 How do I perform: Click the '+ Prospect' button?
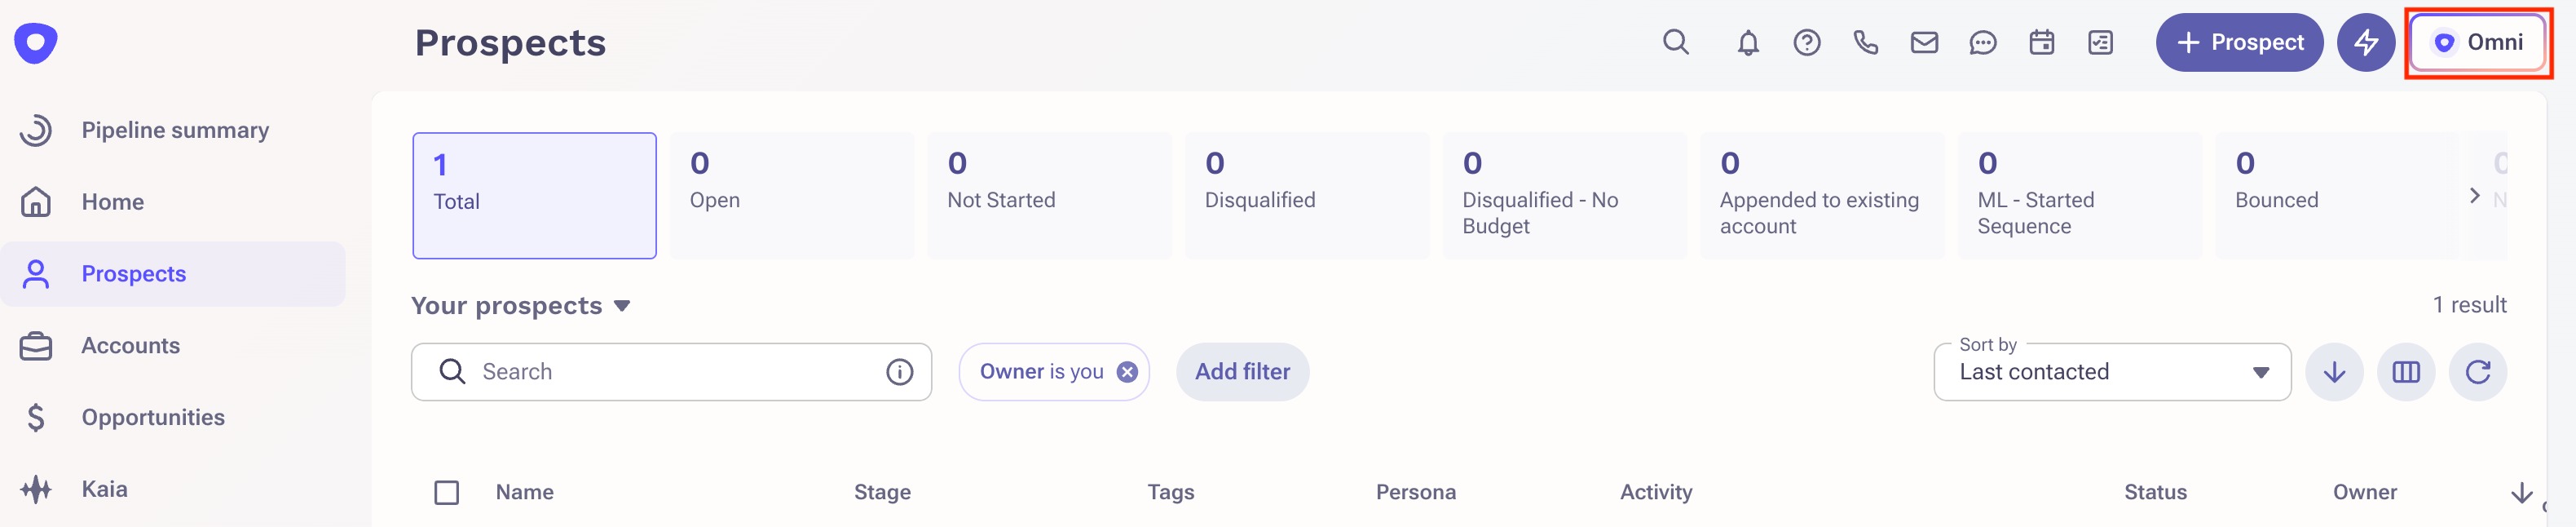pos(2239,42)
